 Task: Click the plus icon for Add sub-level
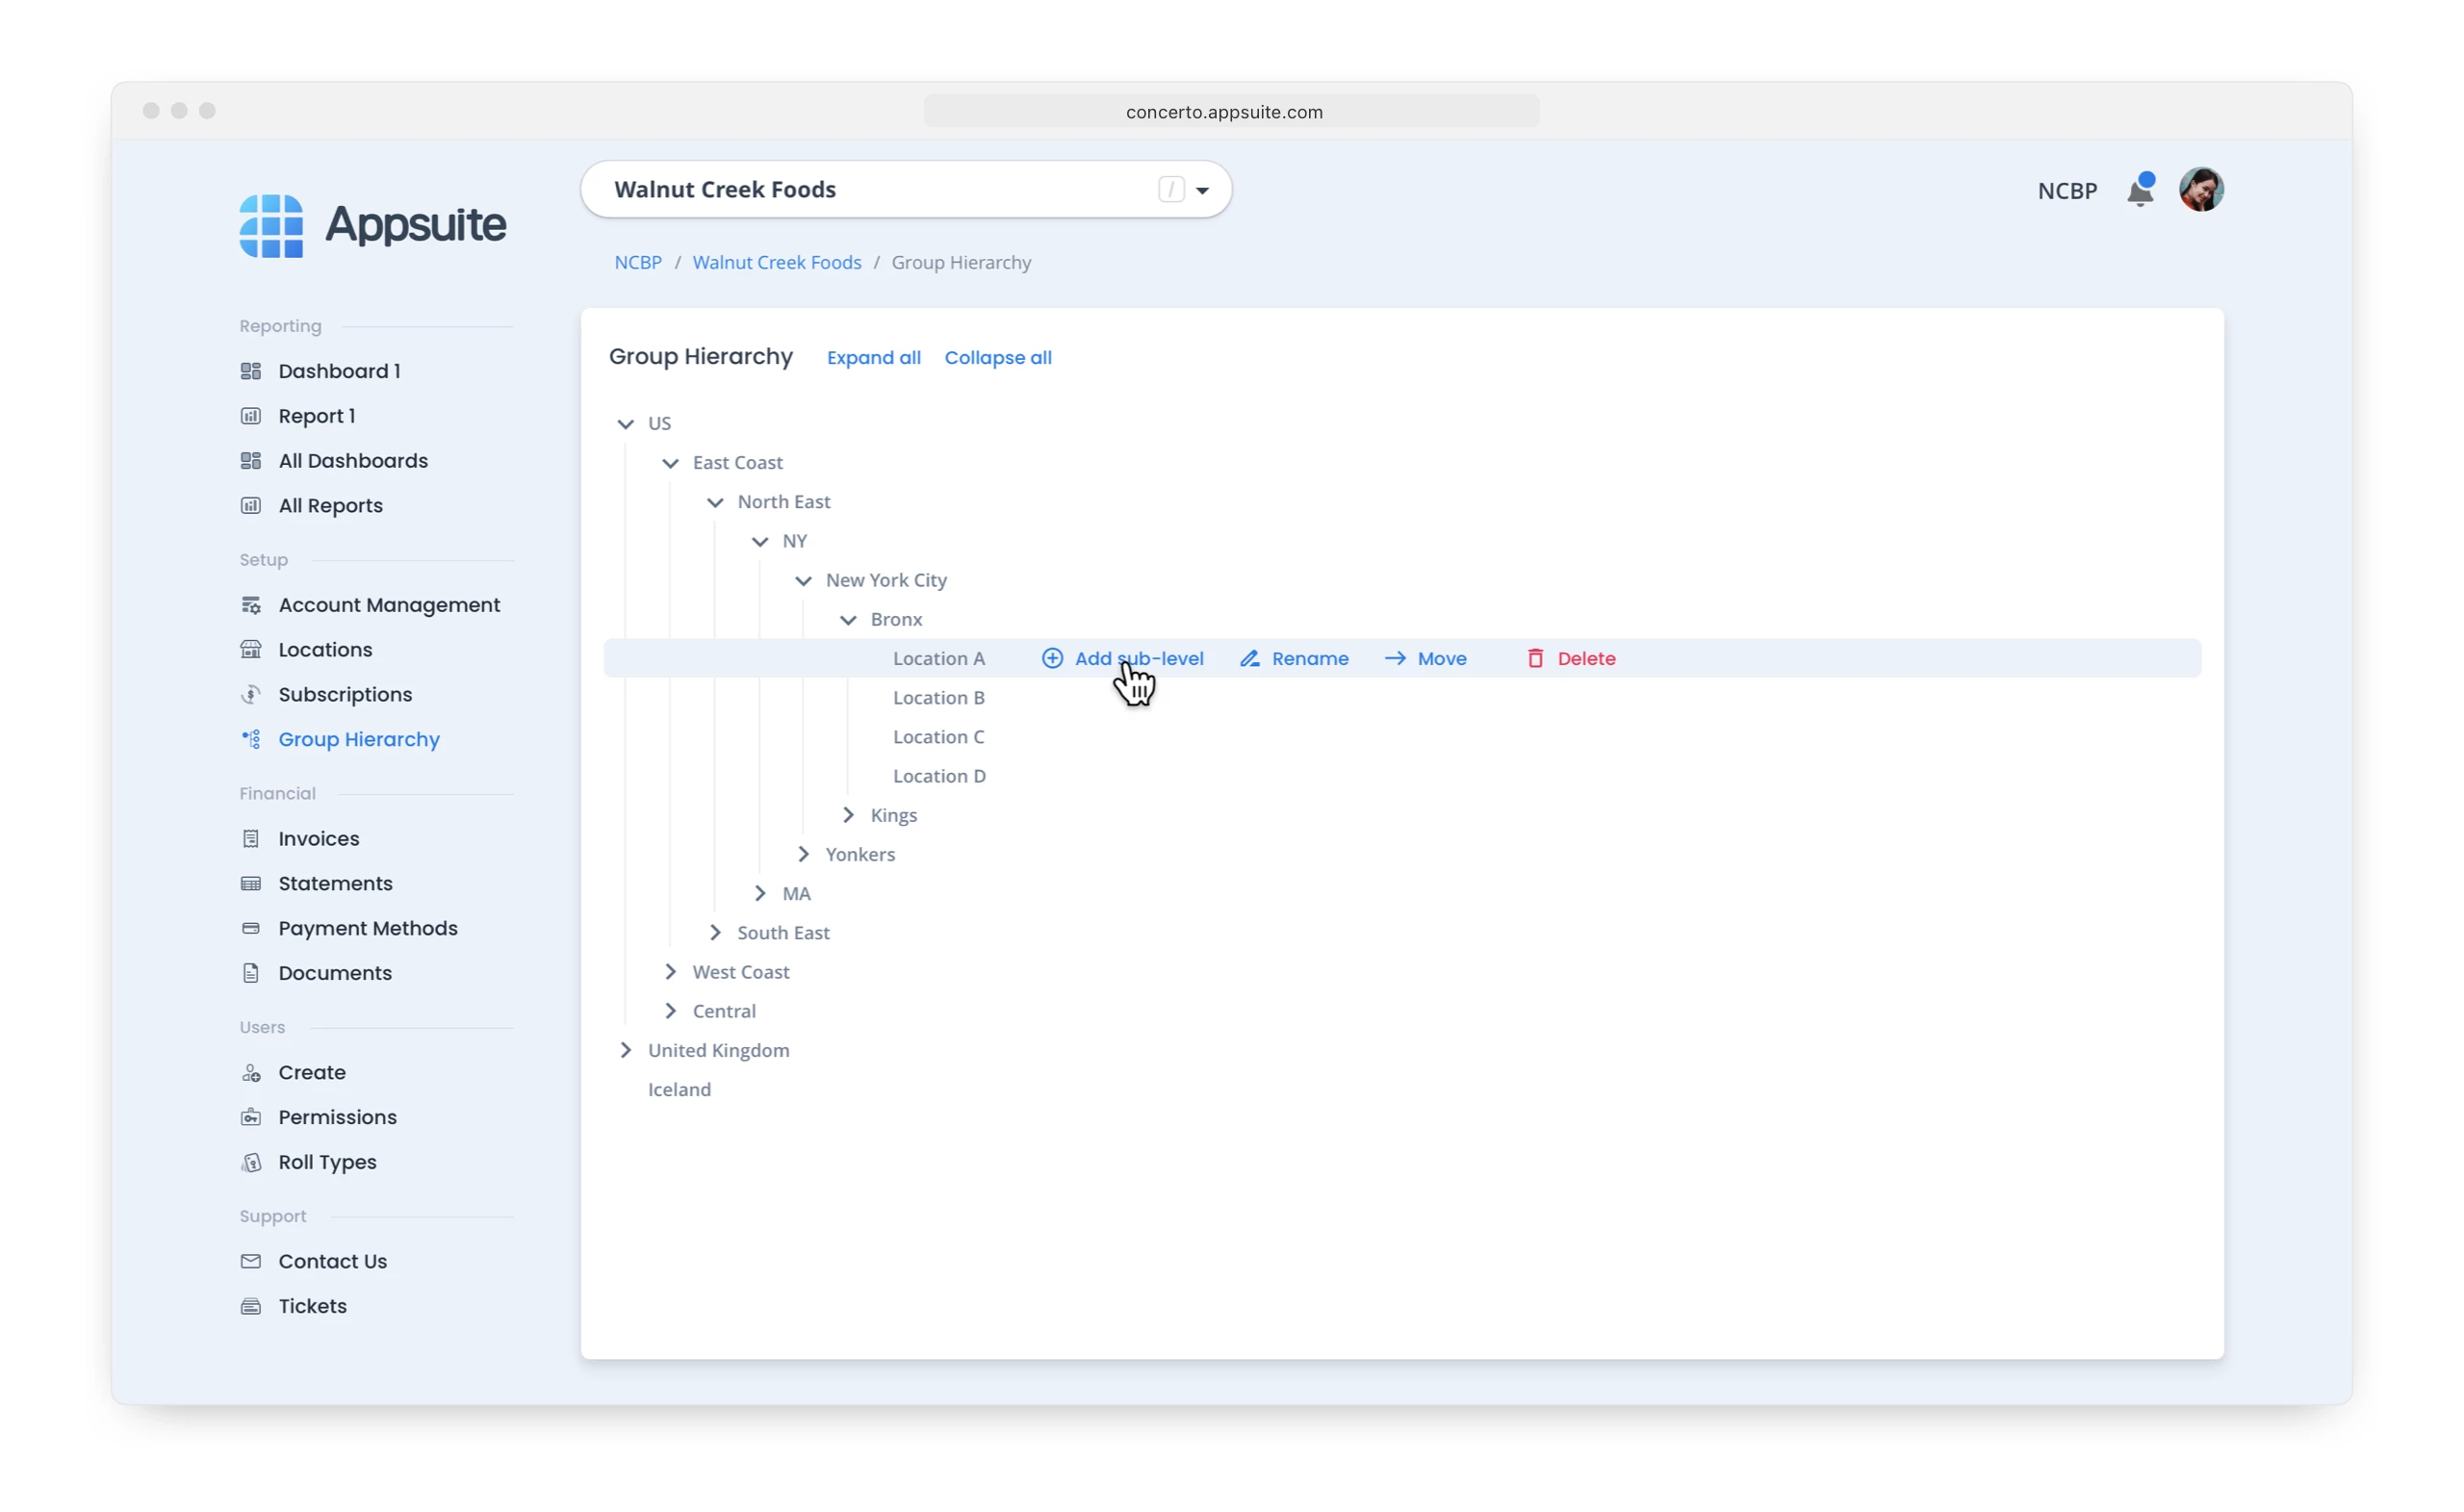coord(1052,658)
